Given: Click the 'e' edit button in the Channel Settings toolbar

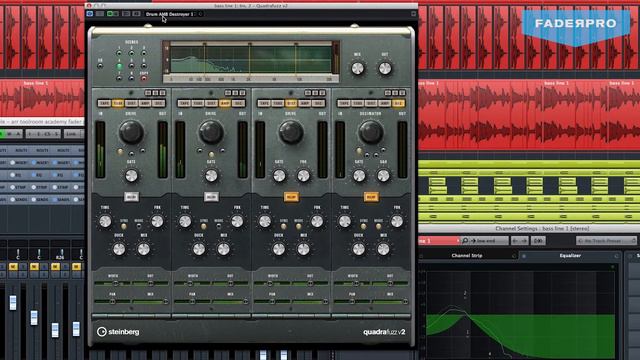Looking at the screenshot, I should pos(538,241).
